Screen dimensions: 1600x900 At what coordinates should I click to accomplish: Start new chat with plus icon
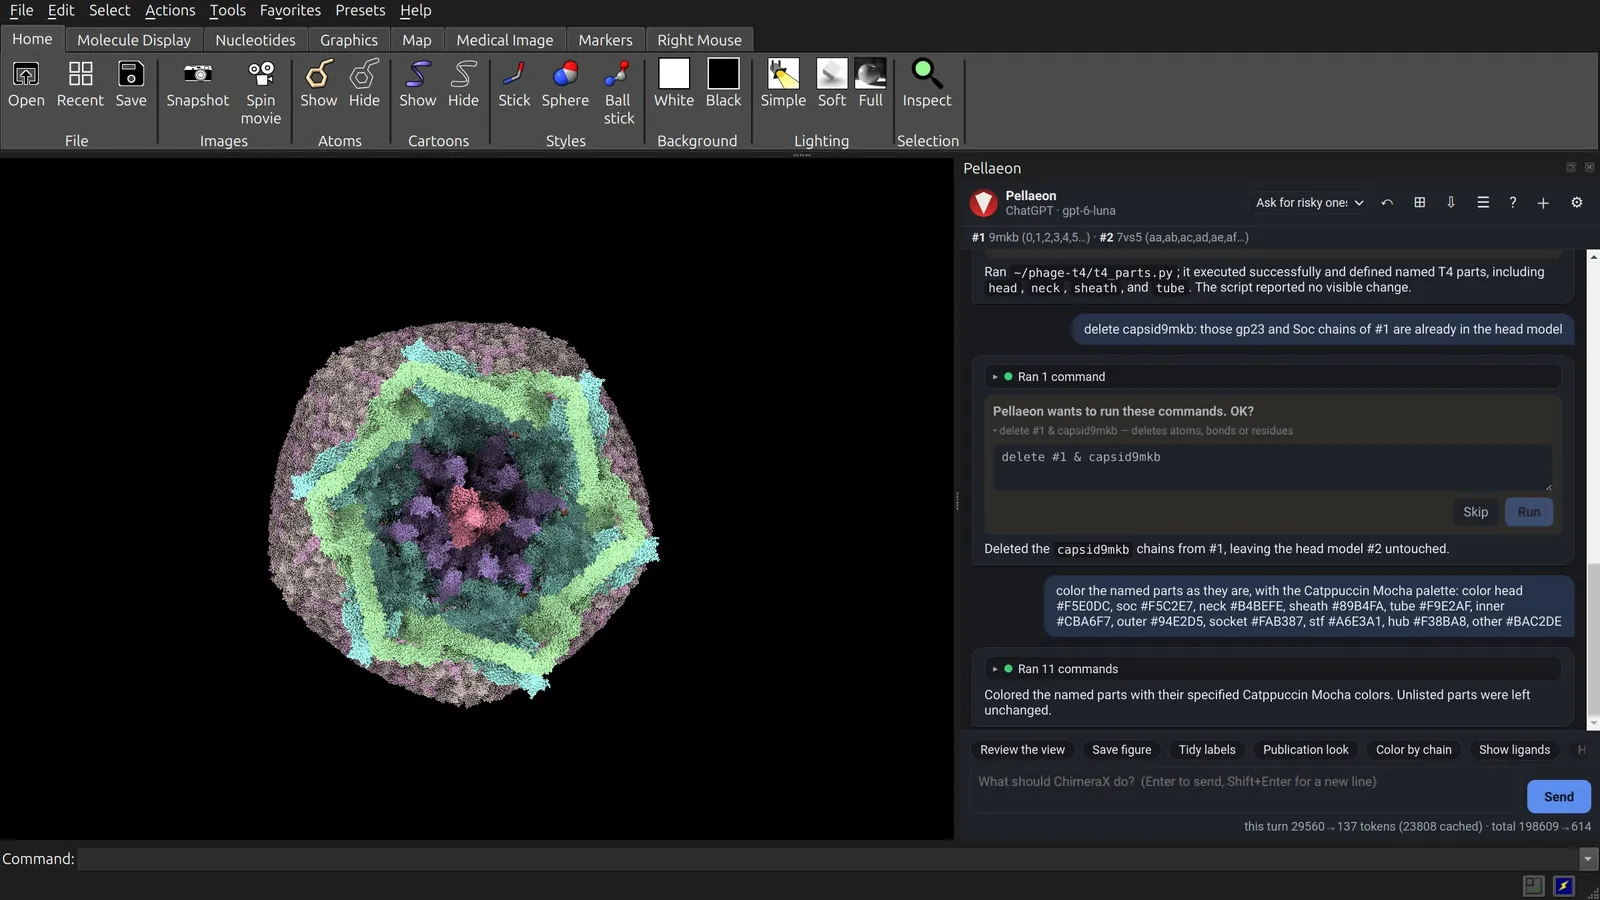click(1543, 203)
